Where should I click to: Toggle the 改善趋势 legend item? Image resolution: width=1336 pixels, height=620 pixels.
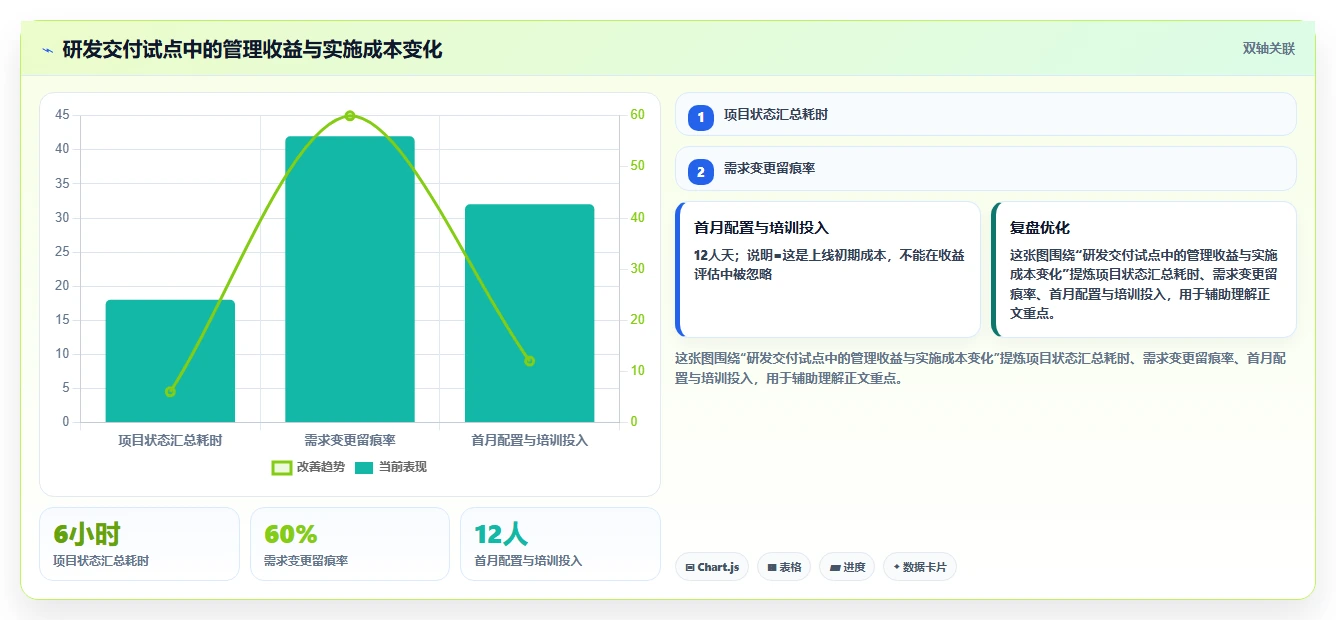pyautogui.click(x=308, y=467)
